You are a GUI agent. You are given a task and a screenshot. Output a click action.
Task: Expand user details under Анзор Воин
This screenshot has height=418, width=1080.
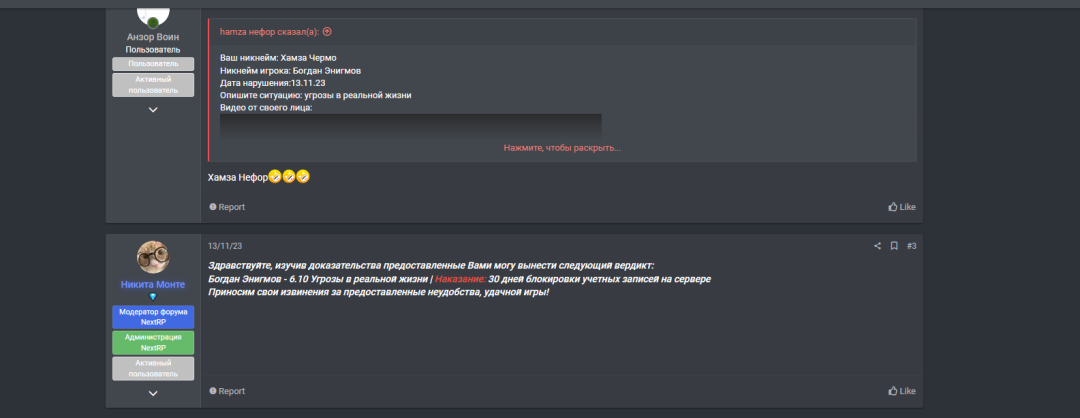click(x=153, y=109)
